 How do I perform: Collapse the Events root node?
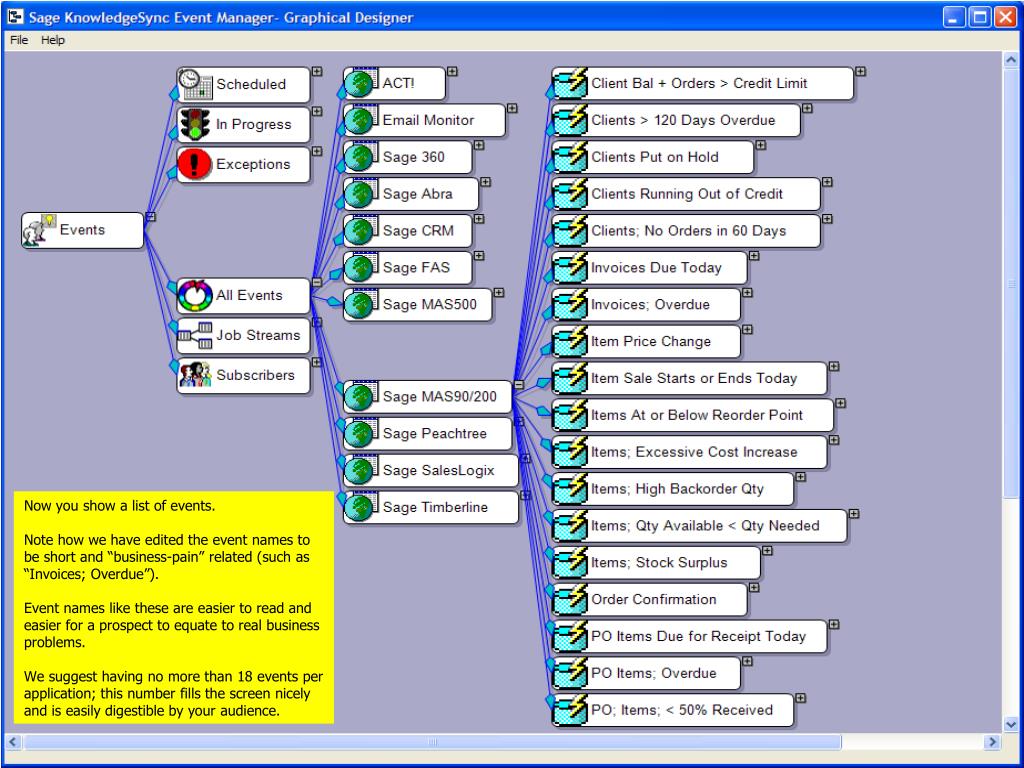(150, 217)
